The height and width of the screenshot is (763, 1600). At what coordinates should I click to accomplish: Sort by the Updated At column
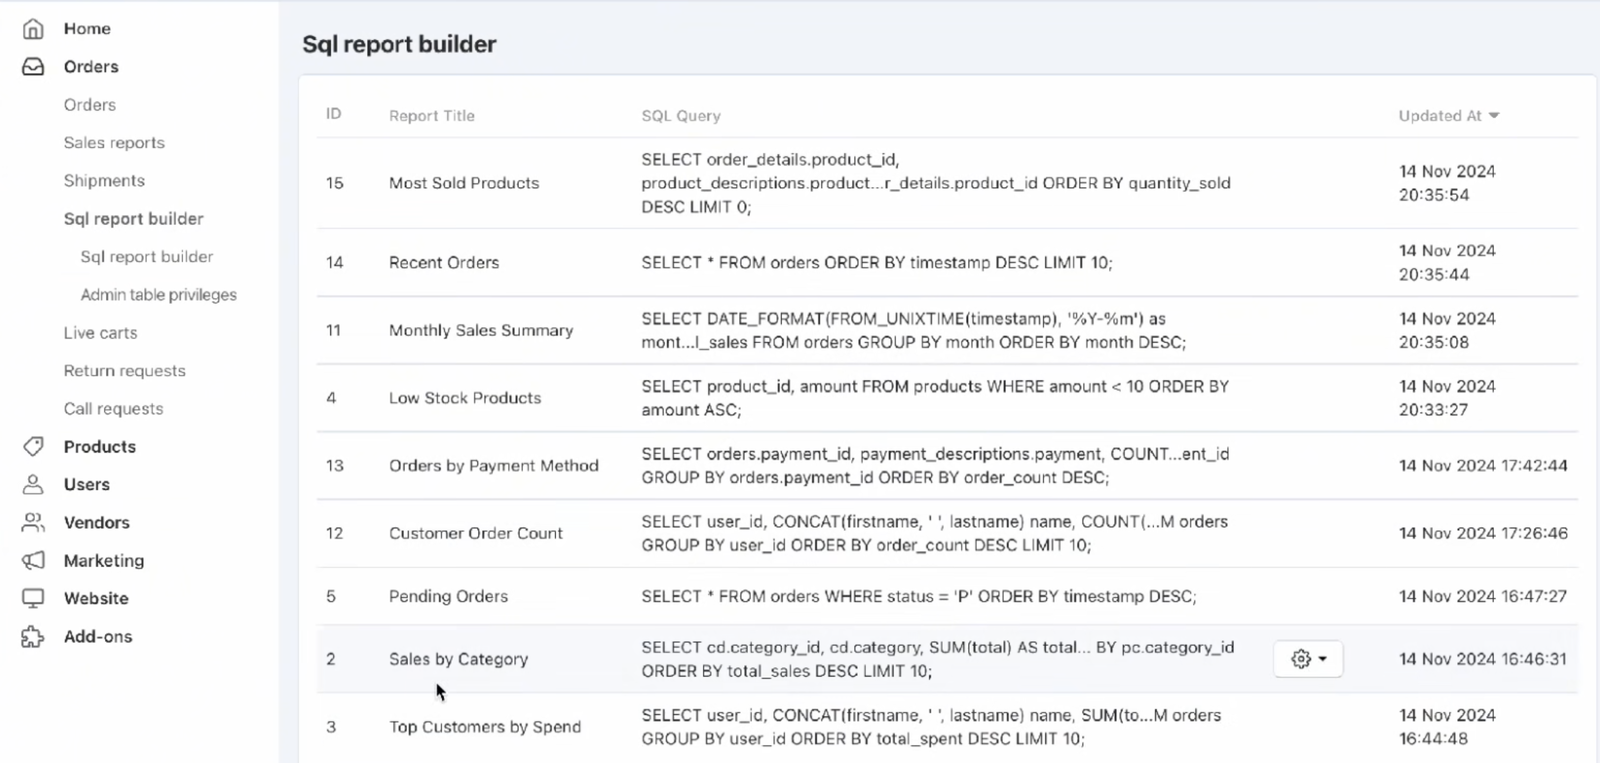tap(1448, 116)
